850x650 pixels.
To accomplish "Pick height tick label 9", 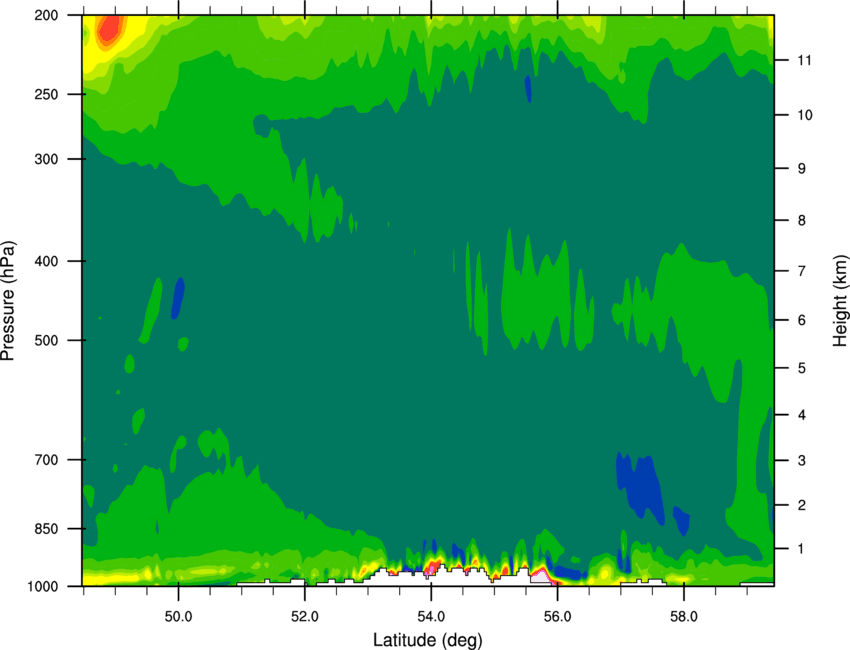I will (801, 169).
